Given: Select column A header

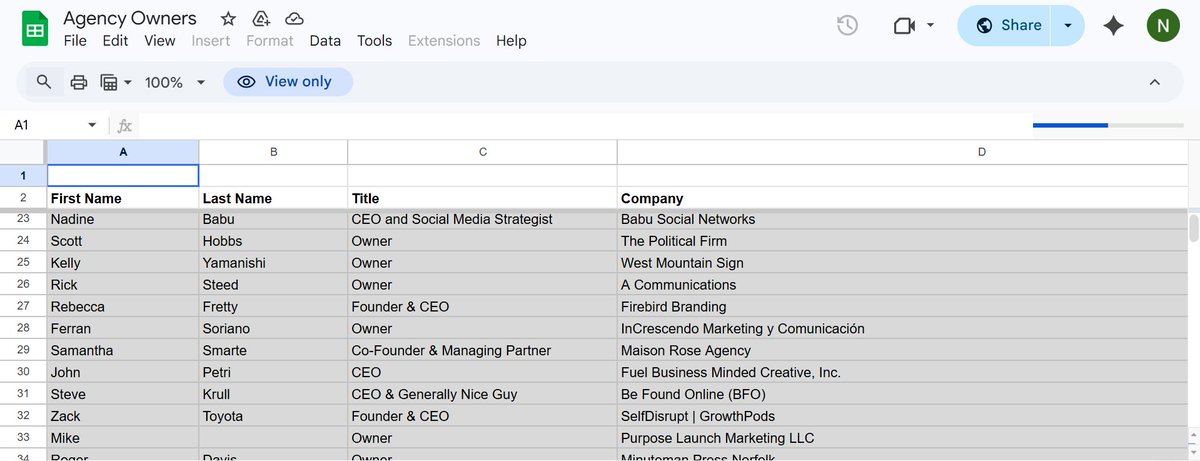Looking at the screenshot, I should coord(123,152).
